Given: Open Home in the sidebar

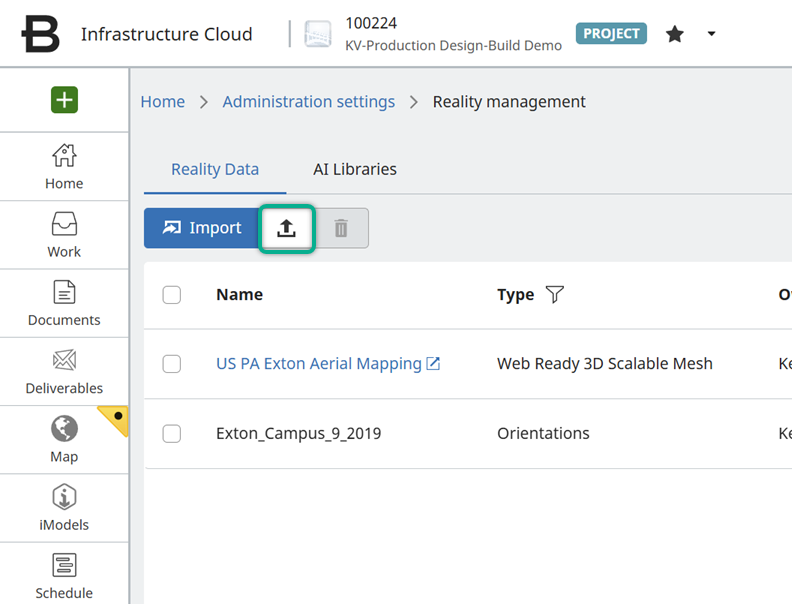Looking at the screenshot, I should 64,166.
